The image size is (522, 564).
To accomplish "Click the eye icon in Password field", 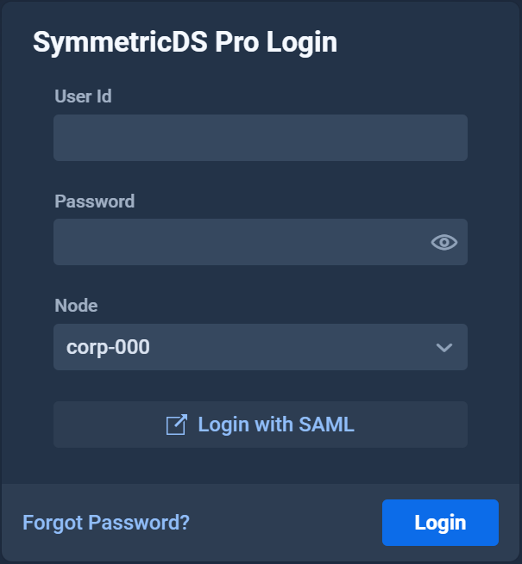I will [444, 242].
